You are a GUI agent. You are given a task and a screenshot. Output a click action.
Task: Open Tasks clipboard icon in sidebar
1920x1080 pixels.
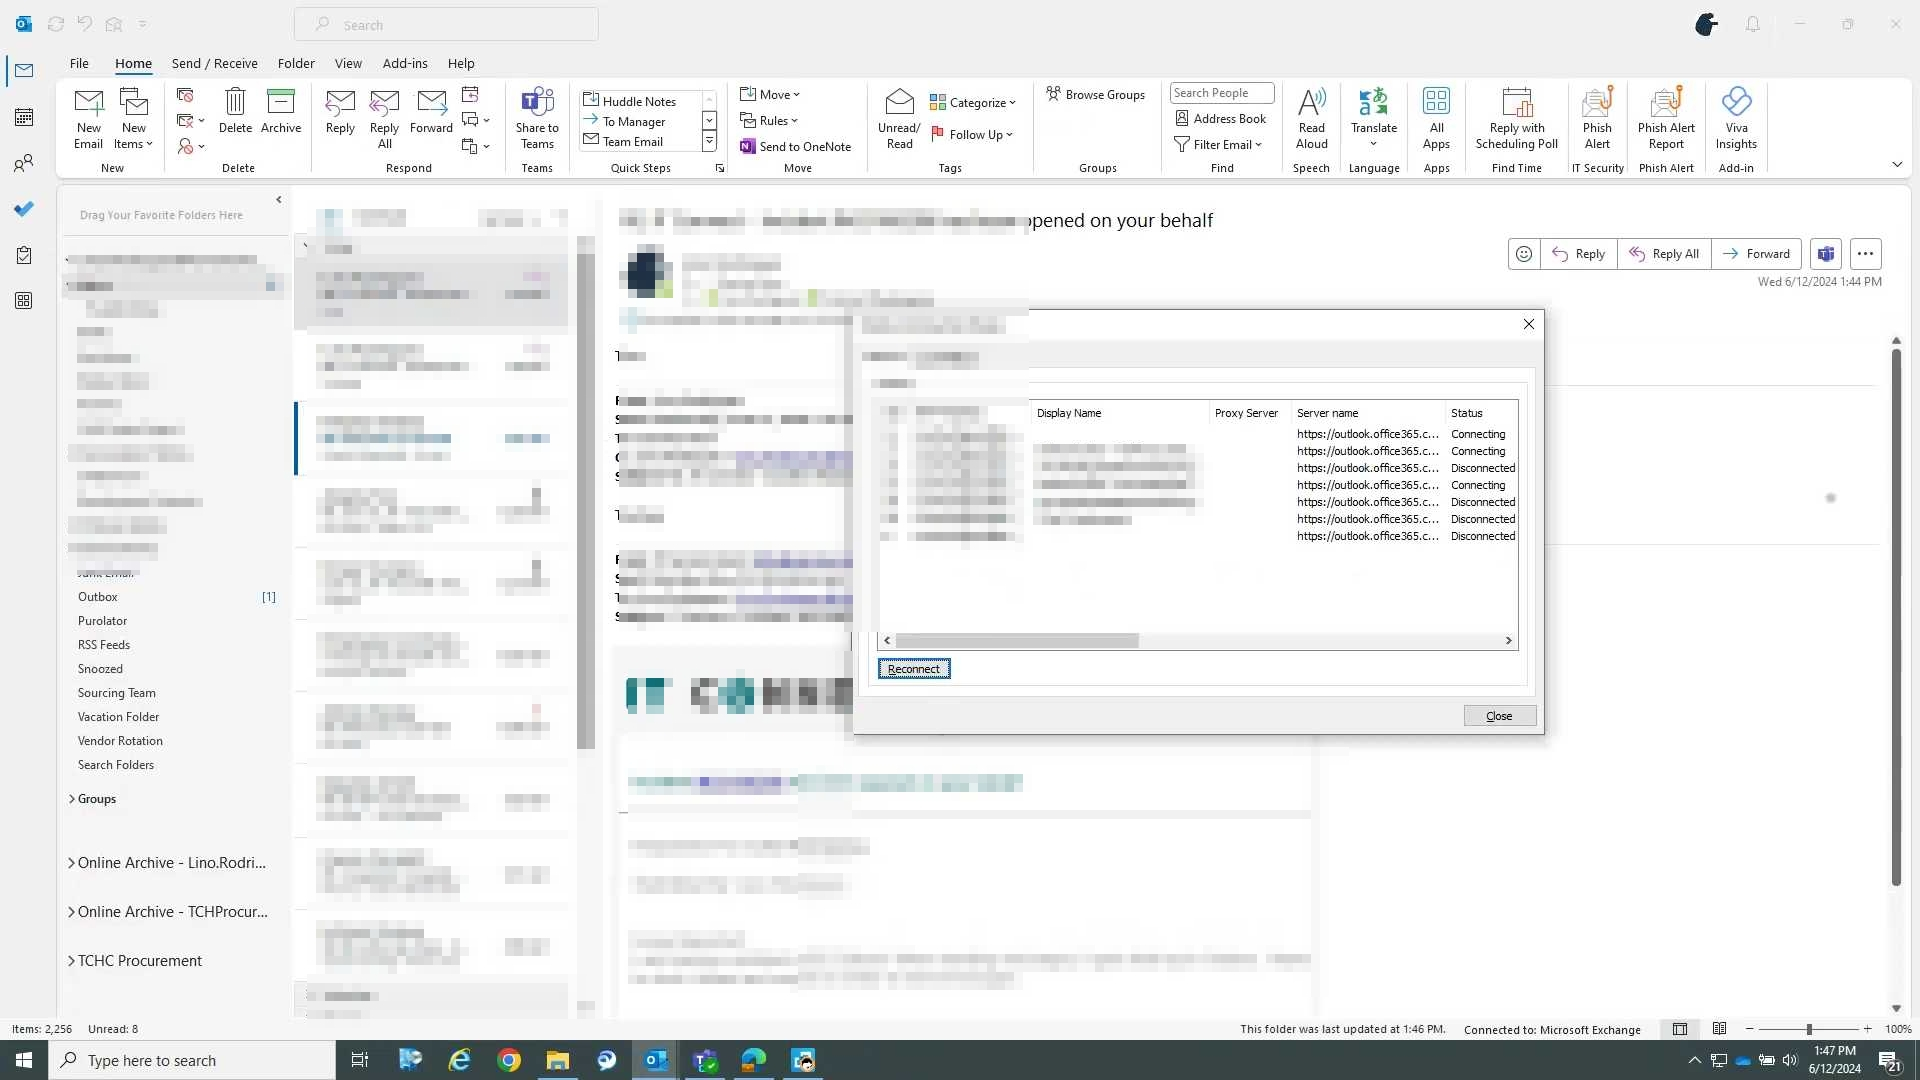coord(24,255)
